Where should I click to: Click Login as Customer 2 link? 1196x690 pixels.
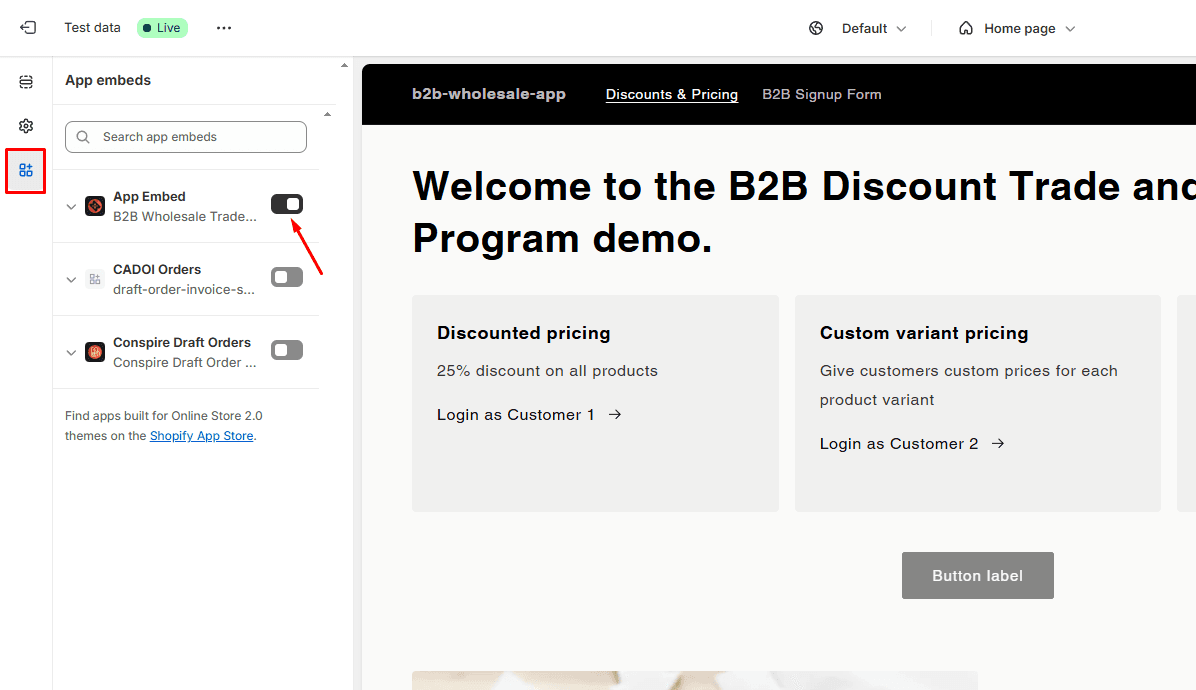(899, 444)
